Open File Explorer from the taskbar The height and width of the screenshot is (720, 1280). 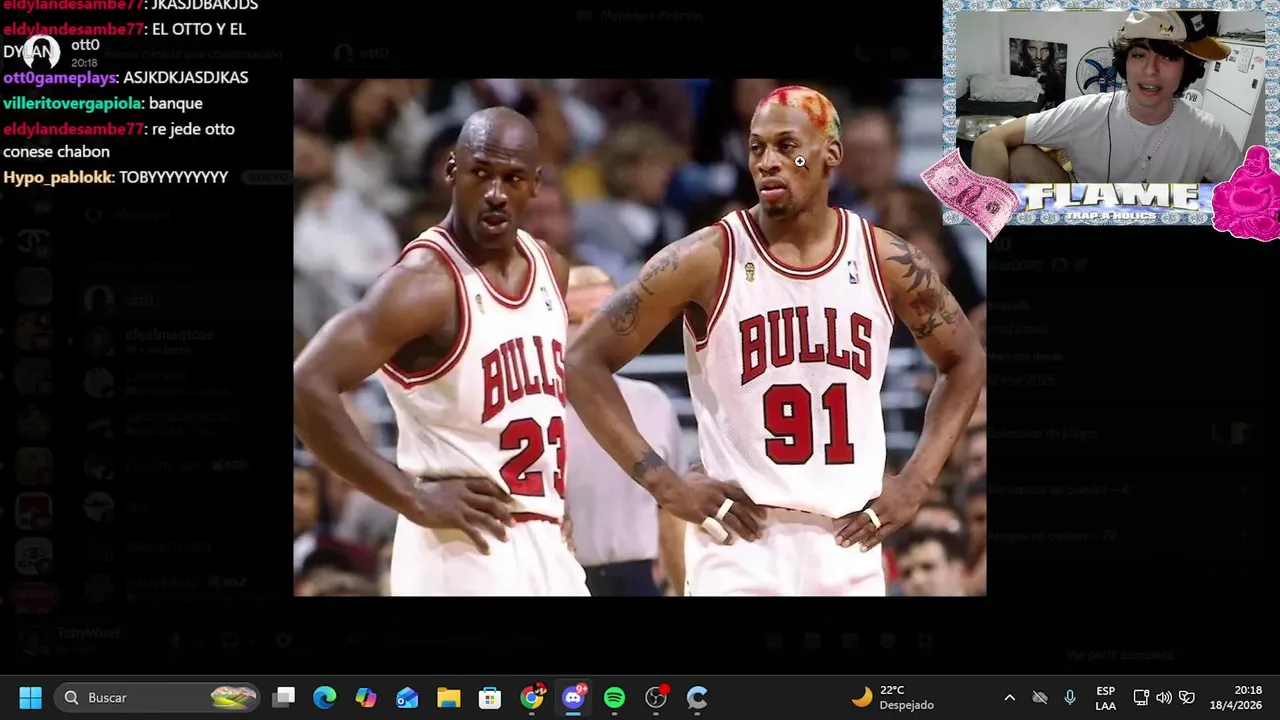(449, 697)
